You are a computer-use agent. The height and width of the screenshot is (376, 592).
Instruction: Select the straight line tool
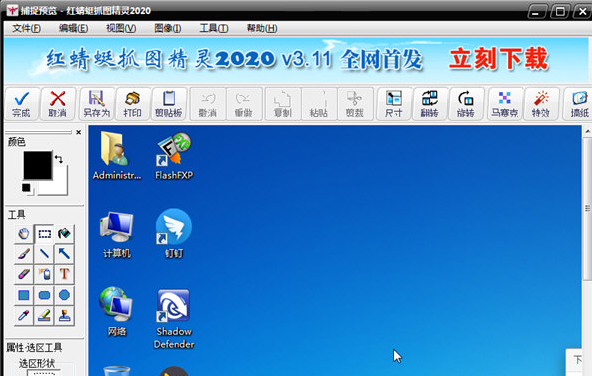[44, 254]
